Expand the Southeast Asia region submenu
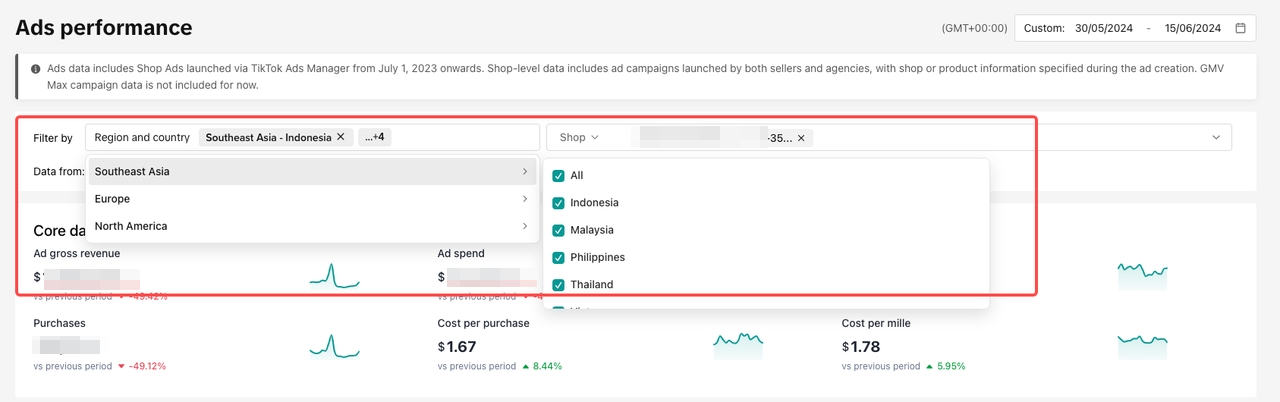 click(x=311, y=172)
